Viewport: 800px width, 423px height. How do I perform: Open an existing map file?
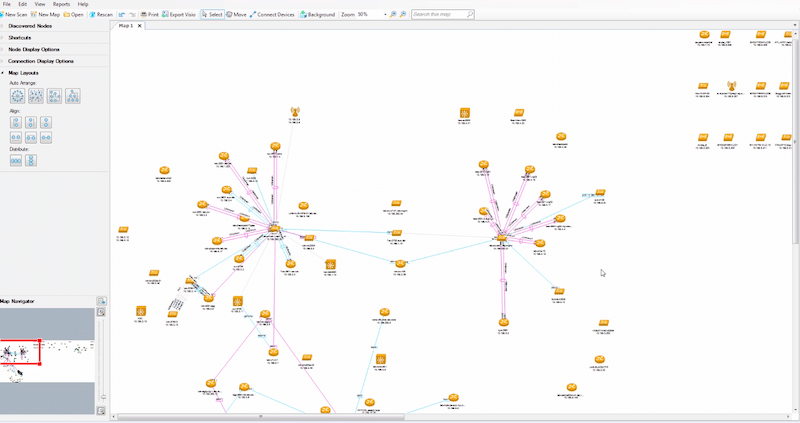(x=73, y=14)
